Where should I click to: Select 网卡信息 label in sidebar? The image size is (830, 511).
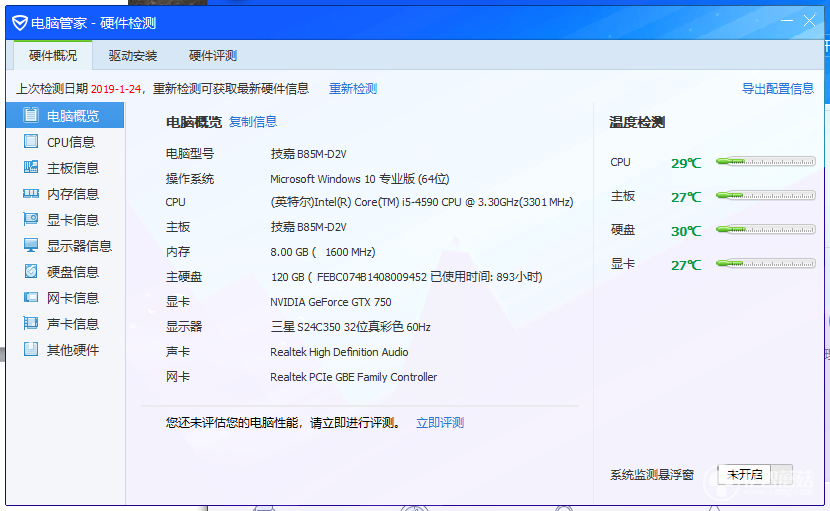(73, 298)
